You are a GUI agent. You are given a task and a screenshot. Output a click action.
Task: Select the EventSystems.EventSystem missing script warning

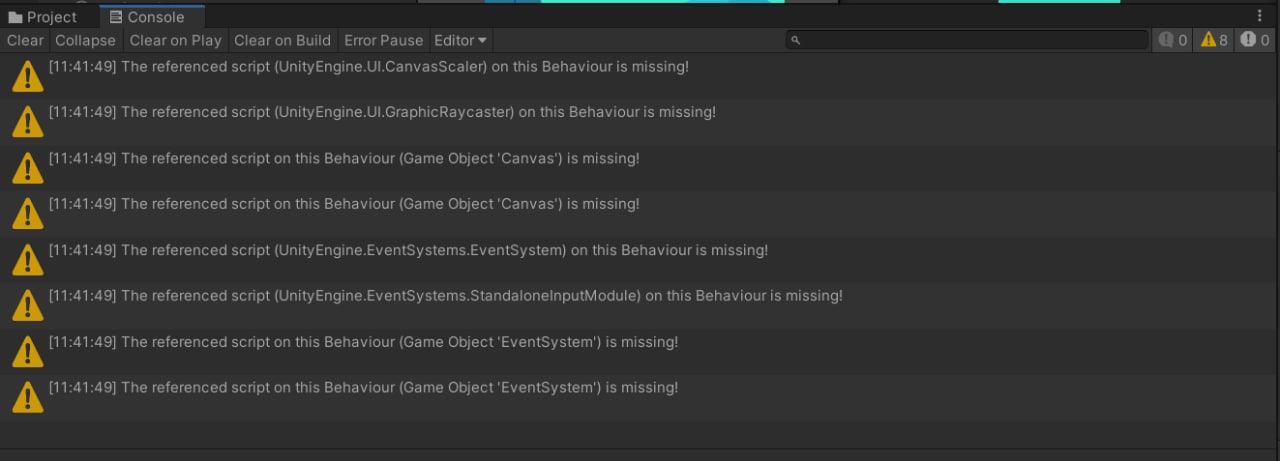pyautogui.click(x=640, y=260)
